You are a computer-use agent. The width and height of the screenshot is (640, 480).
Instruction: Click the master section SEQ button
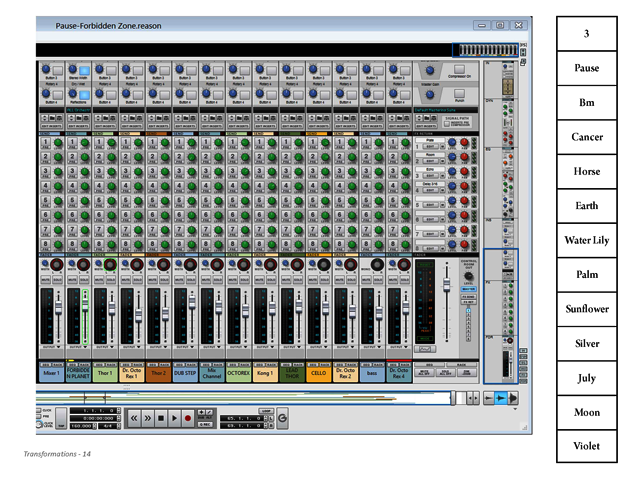click(x=429, y=364)
